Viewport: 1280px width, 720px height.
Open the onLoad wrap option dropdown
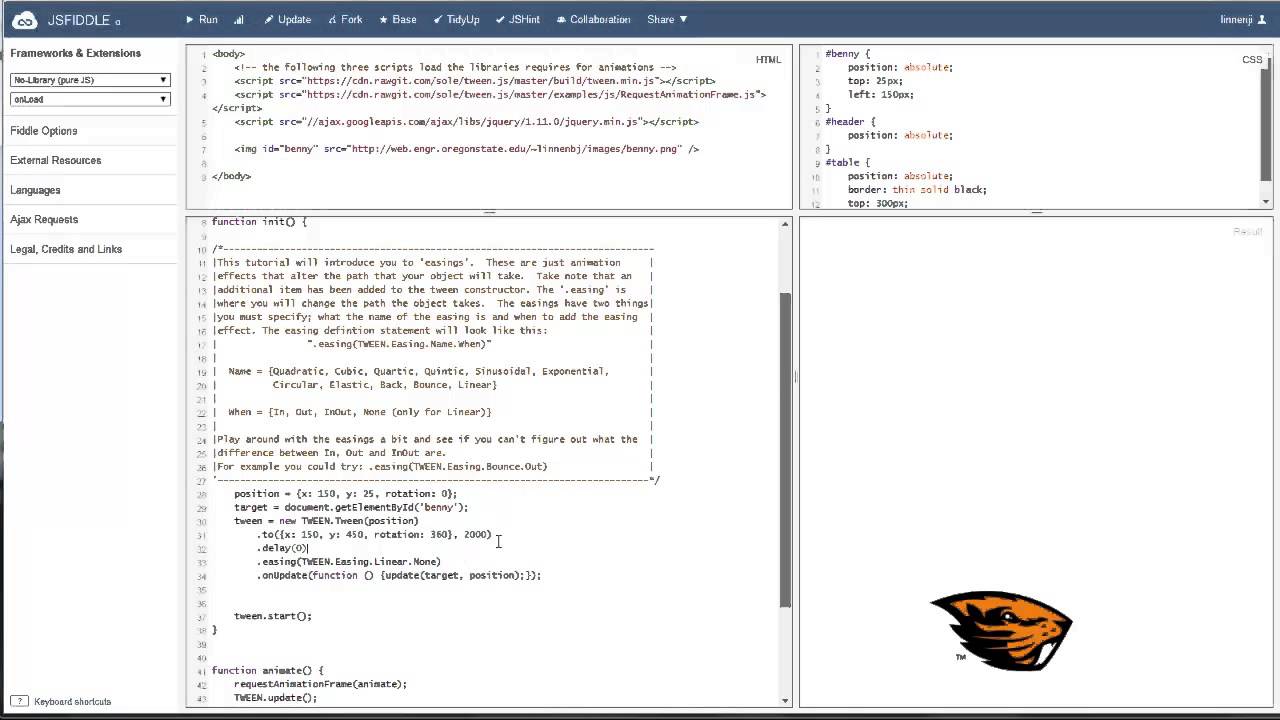[90, 99]
